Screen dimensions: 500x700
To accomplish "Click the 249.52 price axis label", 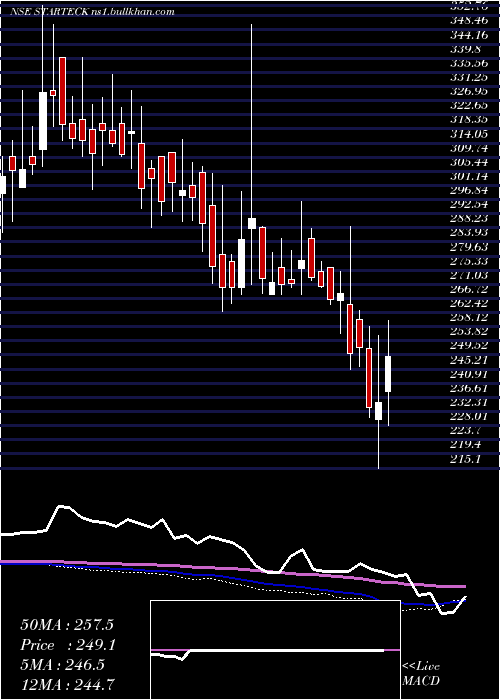I will [468, 347].
